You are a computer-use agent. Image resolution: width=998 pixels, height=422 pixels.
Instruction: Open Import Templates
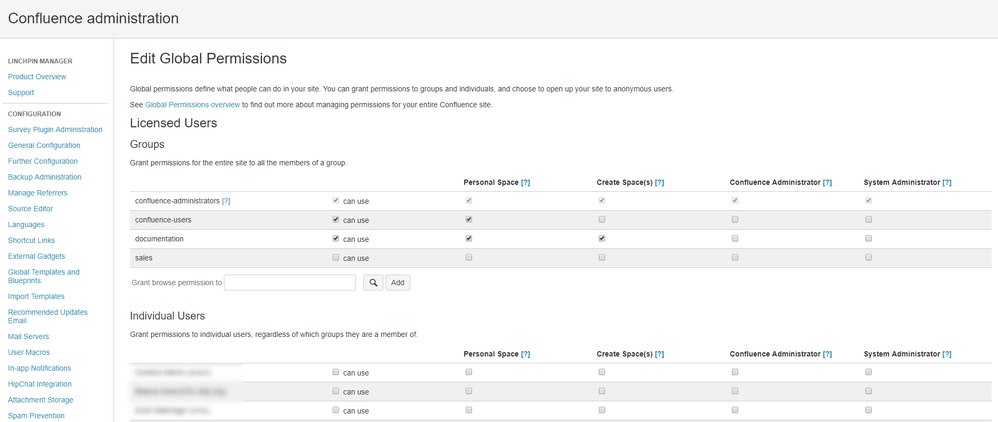(36, 297)
